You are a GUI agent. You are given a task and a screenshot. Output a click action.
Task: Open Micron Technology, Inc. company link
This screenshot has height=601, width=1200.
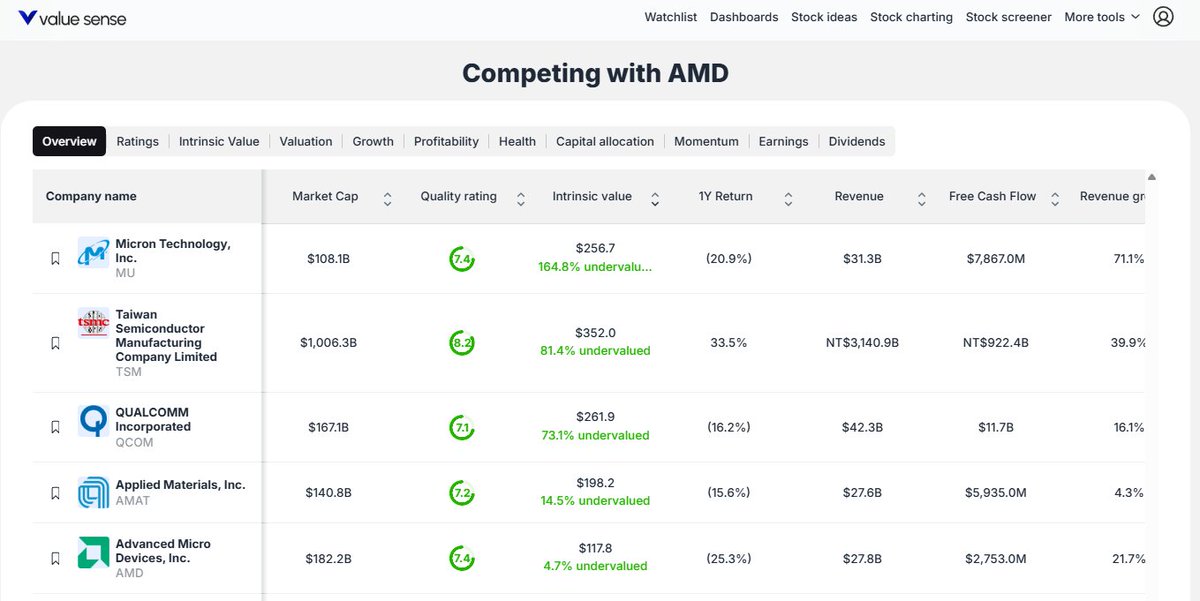[173, 251]
